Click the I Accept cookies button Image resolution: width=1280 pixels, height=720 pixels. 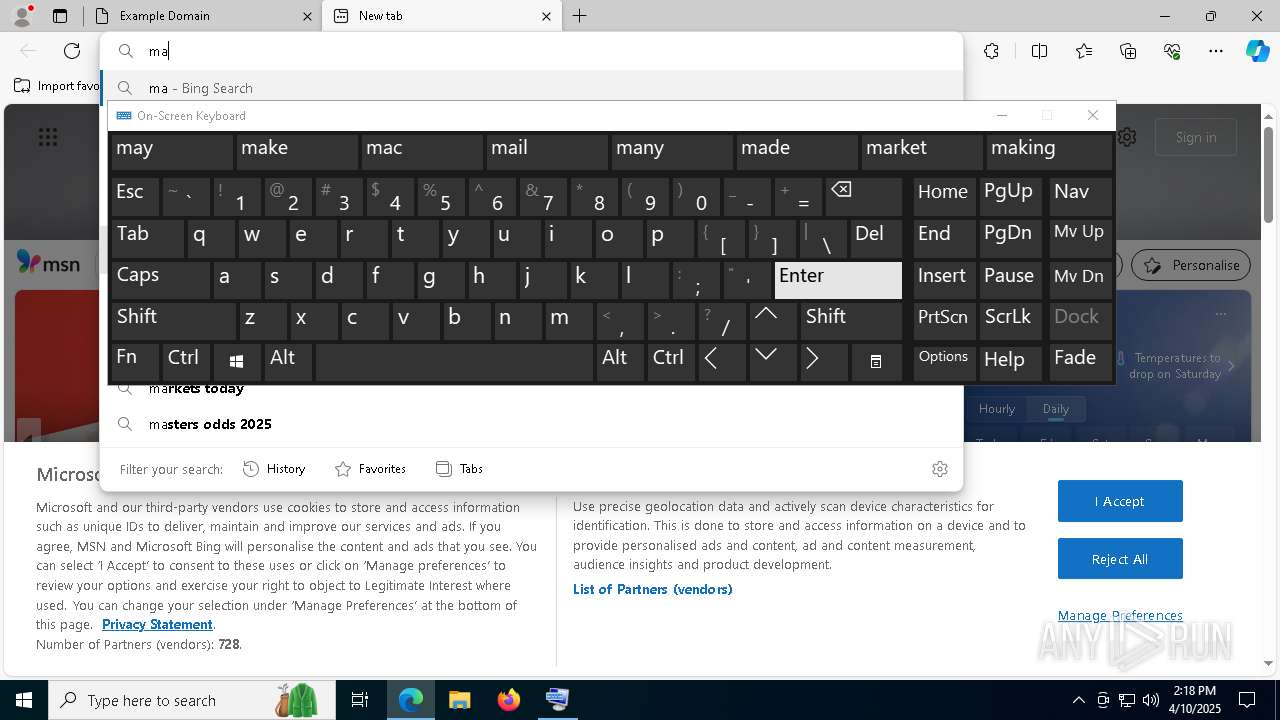[1120, 501]
